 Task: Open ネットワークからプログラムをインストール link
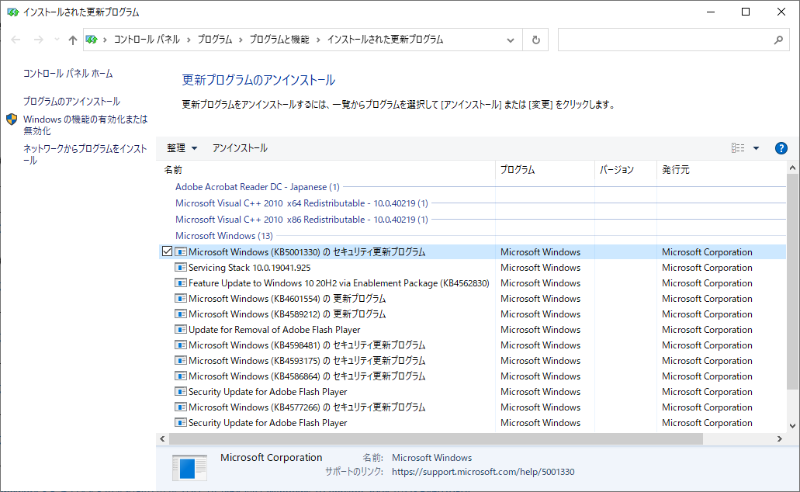point(85,154)
